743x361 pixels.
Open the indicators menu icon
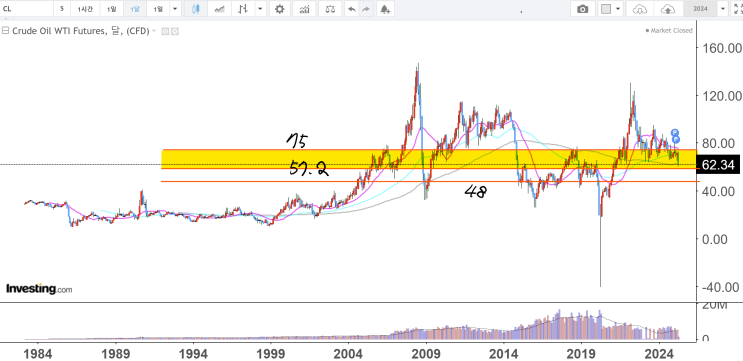pos(305,9)
